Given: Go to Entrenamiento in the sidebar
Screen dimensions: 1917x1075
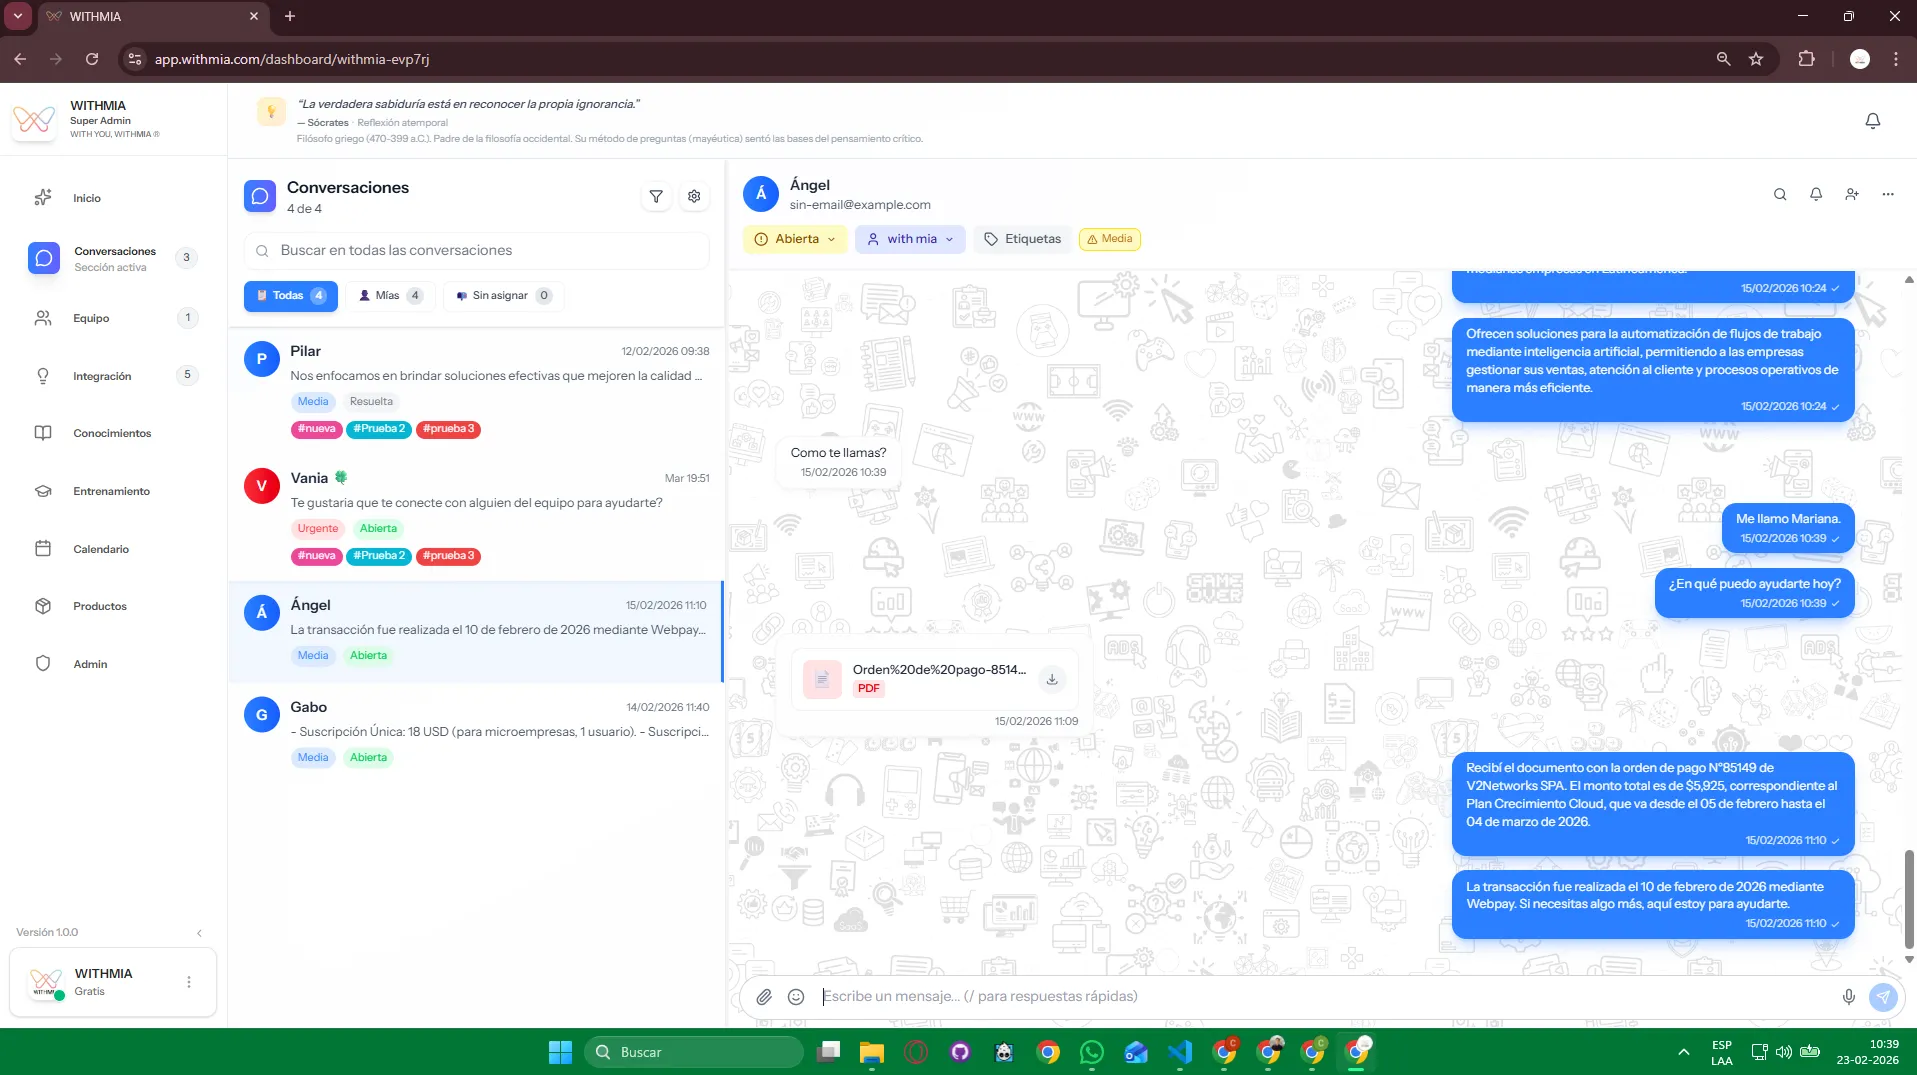Looking at the screenshot, I should click(x=111, y=491).
